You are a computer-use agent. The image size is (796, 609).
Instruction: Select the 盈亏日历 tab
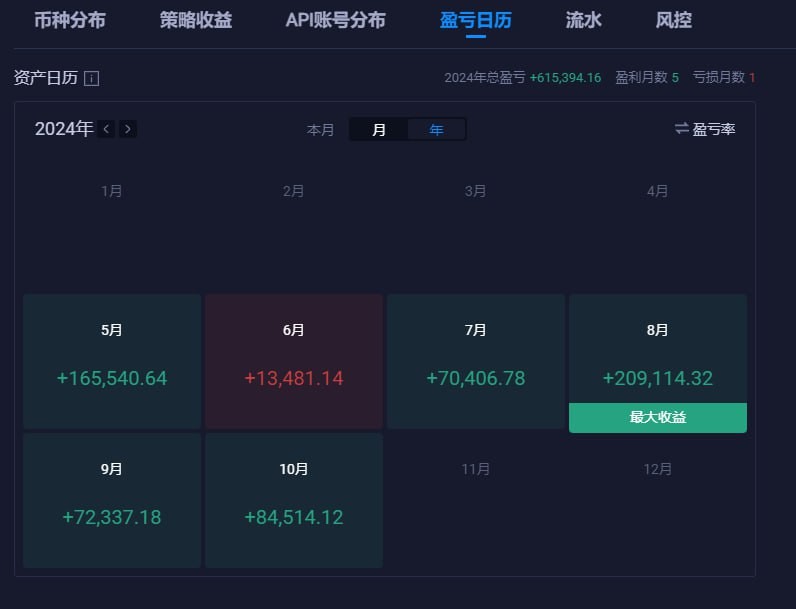(x=475, y=20)
